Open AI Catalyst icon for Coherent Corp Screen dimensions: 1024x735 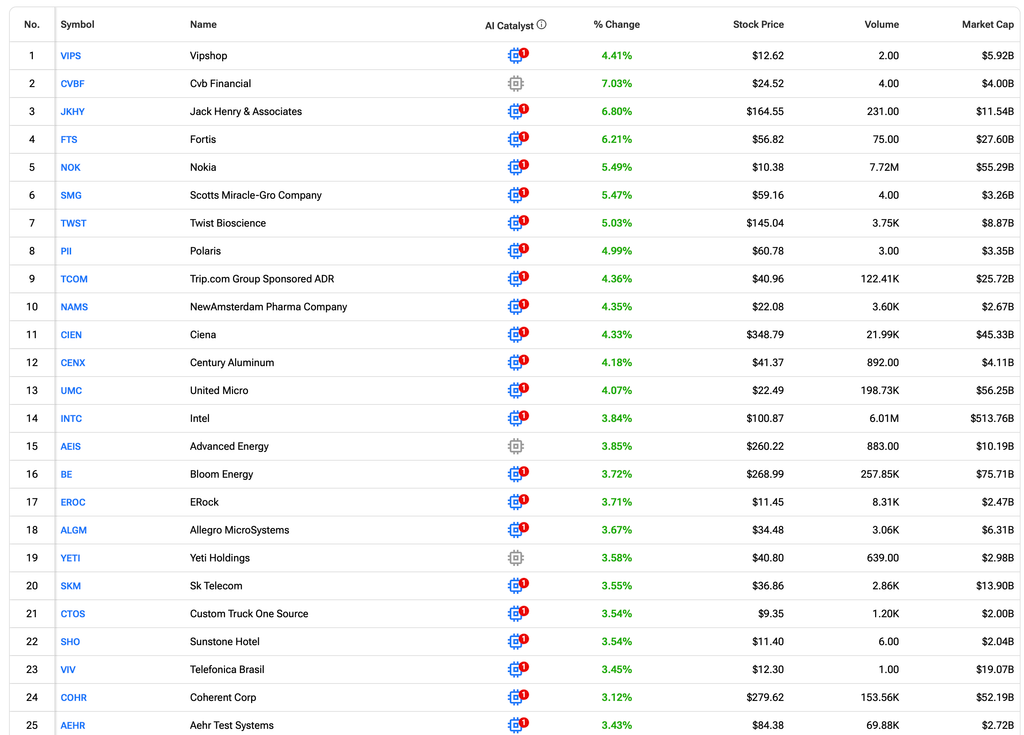[x=517, y=697]
